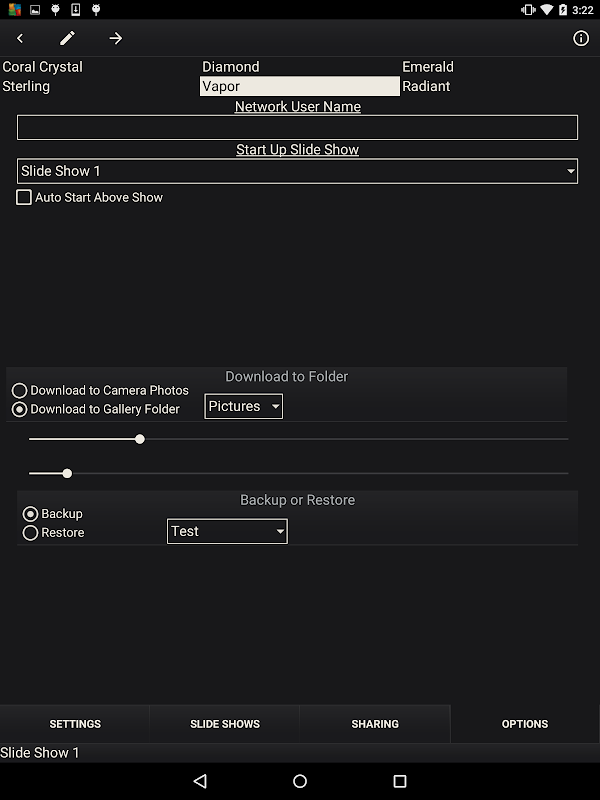Open the Test backup dropdown
Screen dimensions: 600x800
227,531
